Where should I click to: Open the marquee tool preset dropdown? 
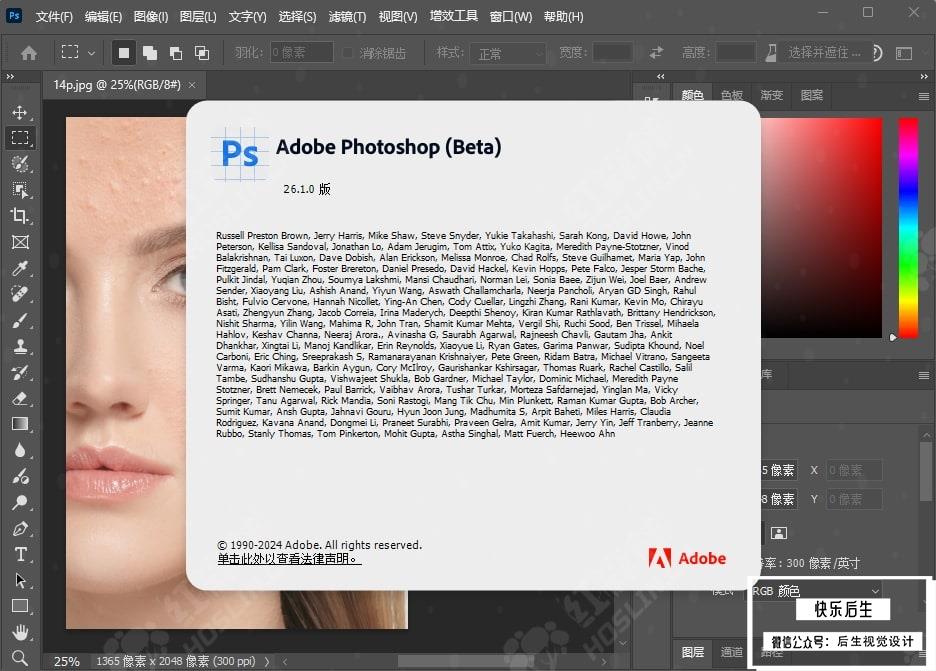[91, 53]
